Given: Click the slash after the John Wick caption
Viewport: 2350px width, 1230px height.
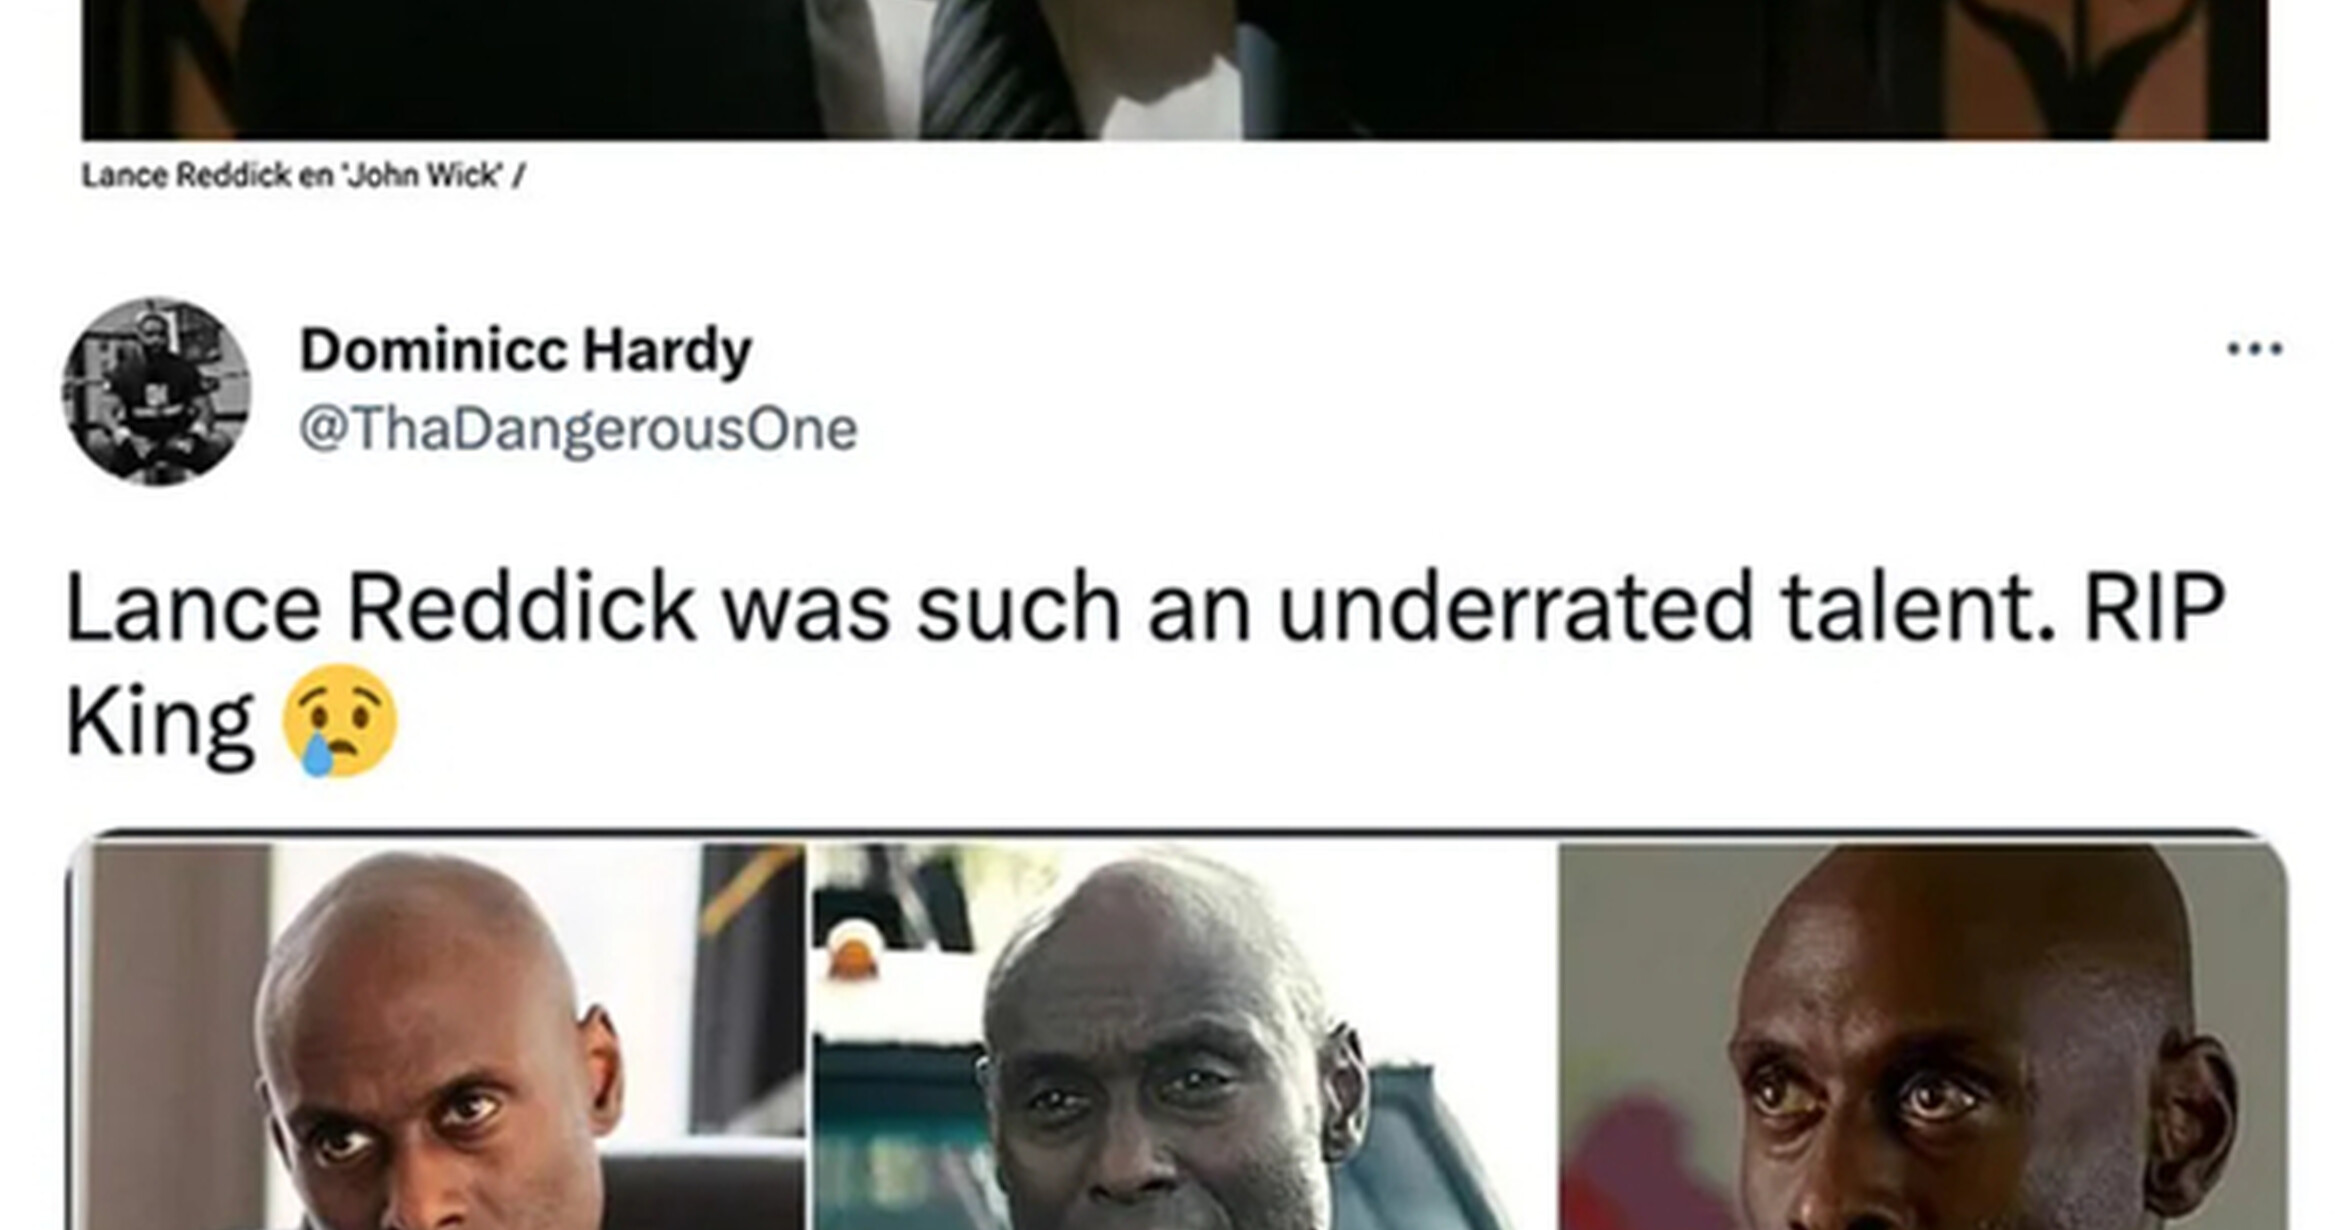Looking at the screenshot, I should tap(518, 176).
